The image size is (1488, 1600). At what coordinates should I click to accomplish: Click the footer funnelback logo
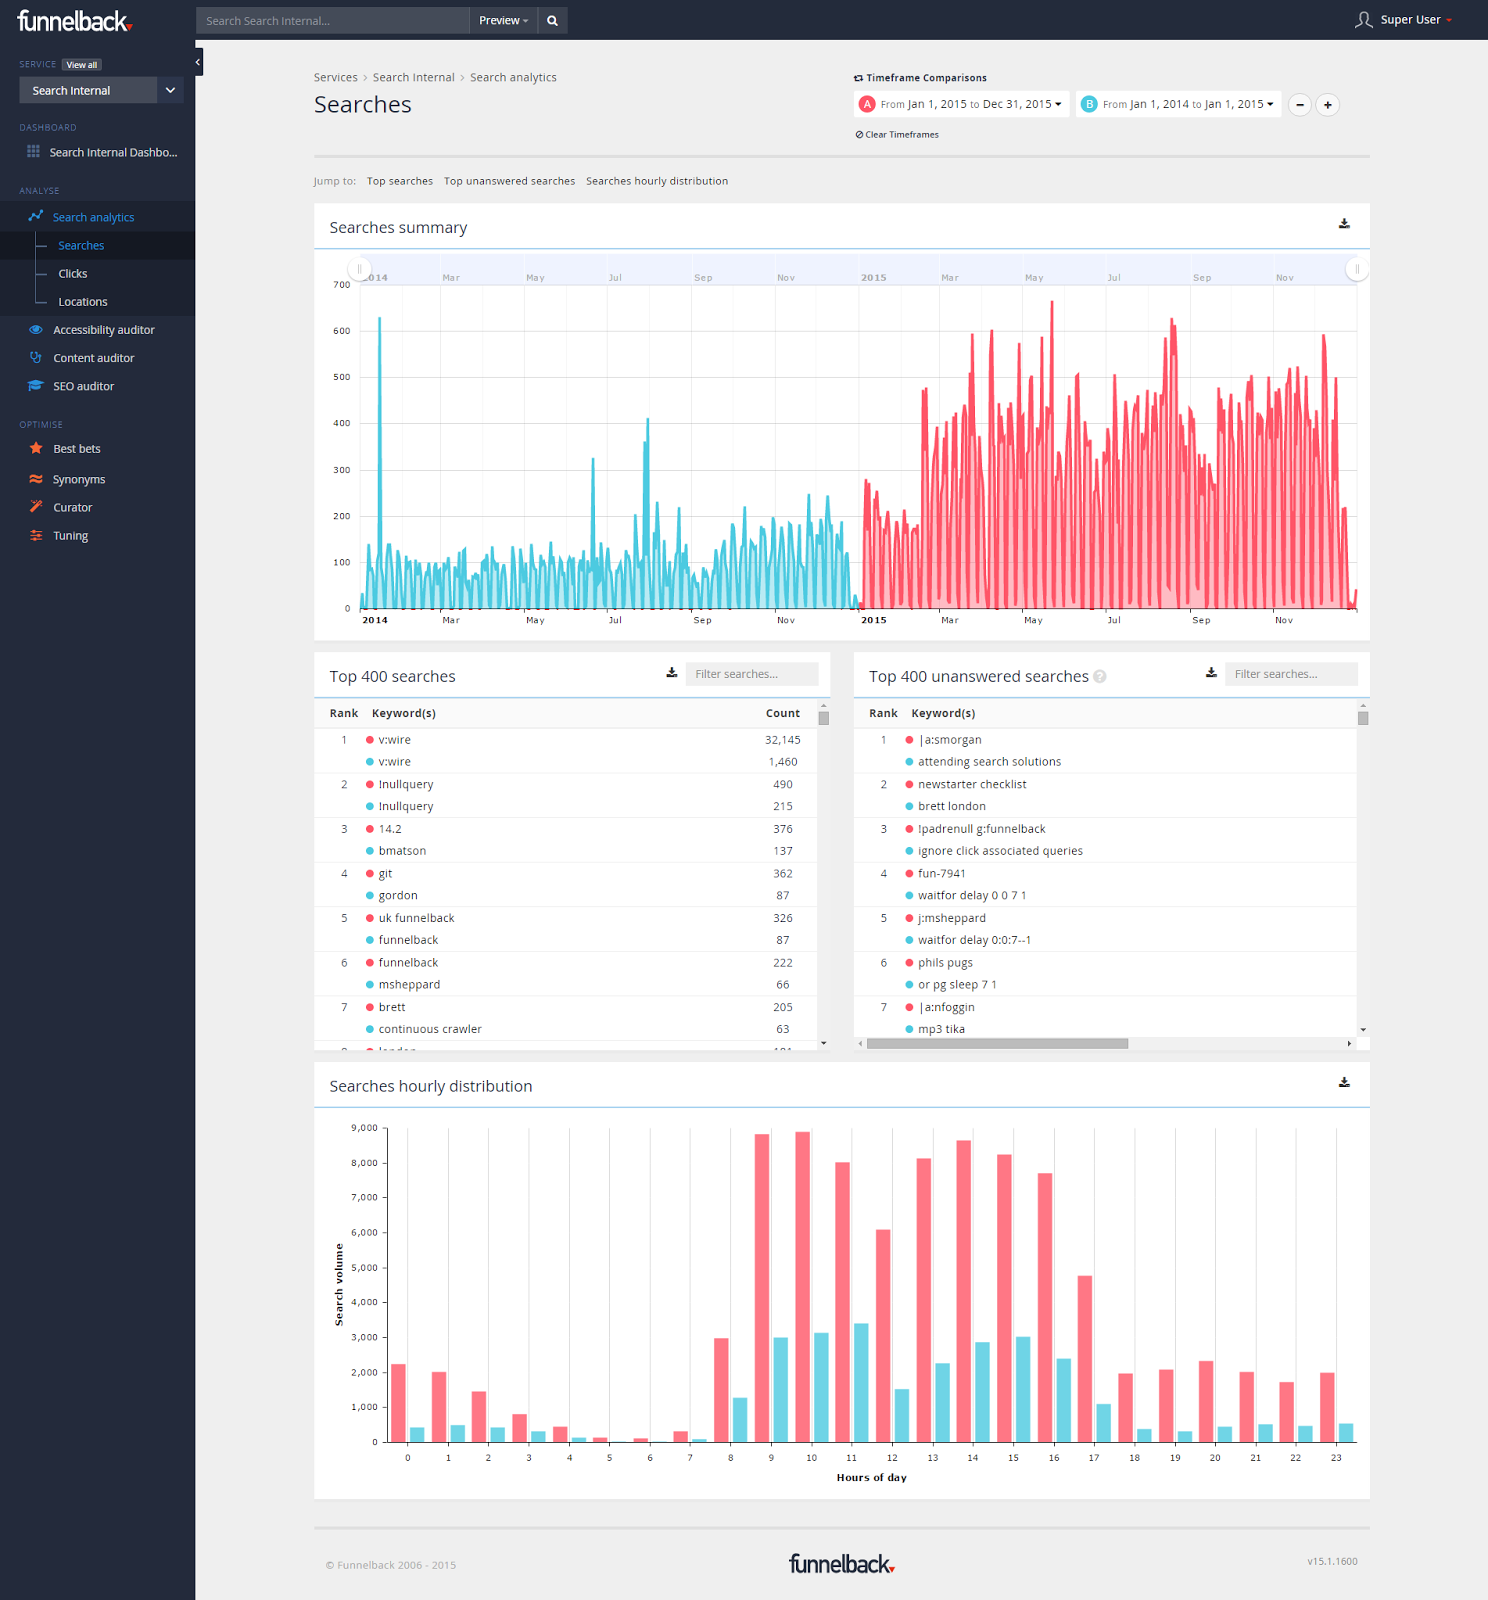pyautogui.click(x=841, y=1564)
